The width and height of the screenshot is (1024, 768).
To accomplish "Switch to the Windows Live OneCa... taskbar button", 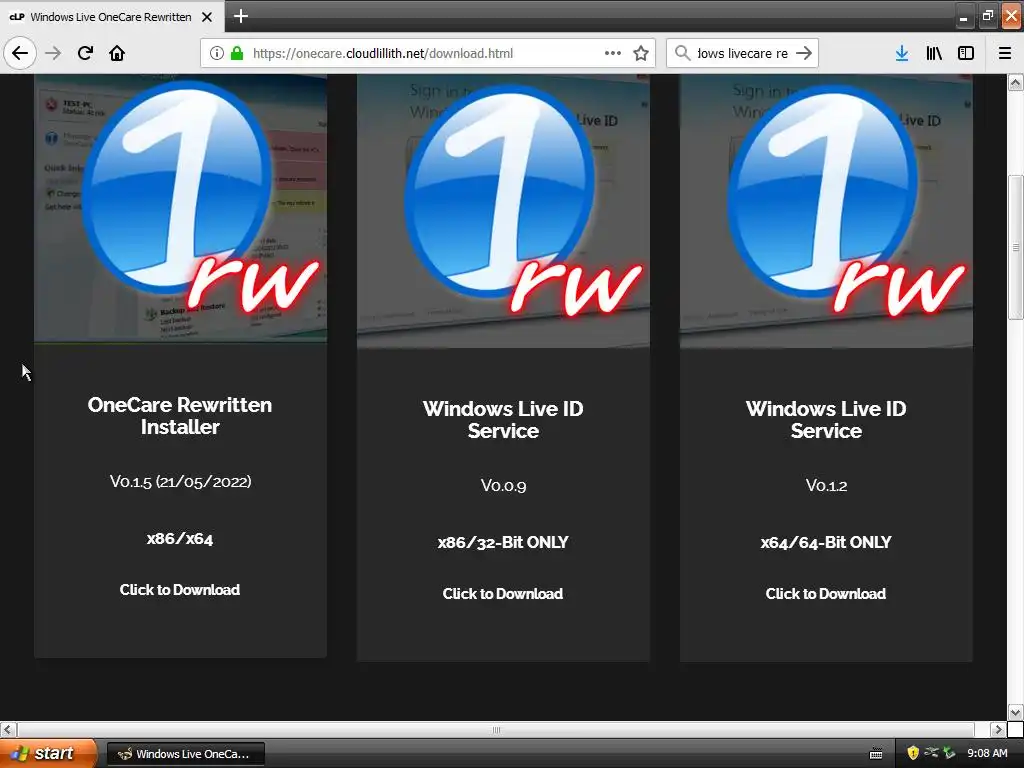I will [x=185, y=754].
